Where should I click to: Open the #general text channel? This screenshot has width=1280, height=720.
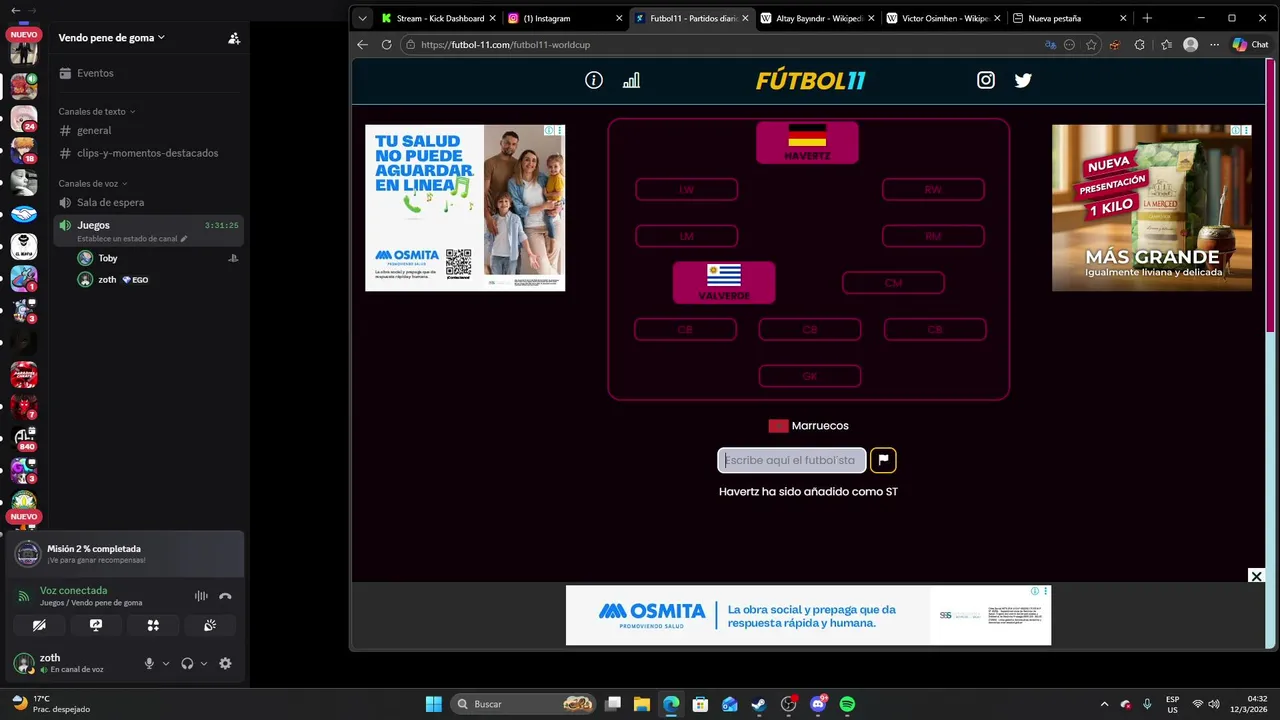[x=149, y=130]
